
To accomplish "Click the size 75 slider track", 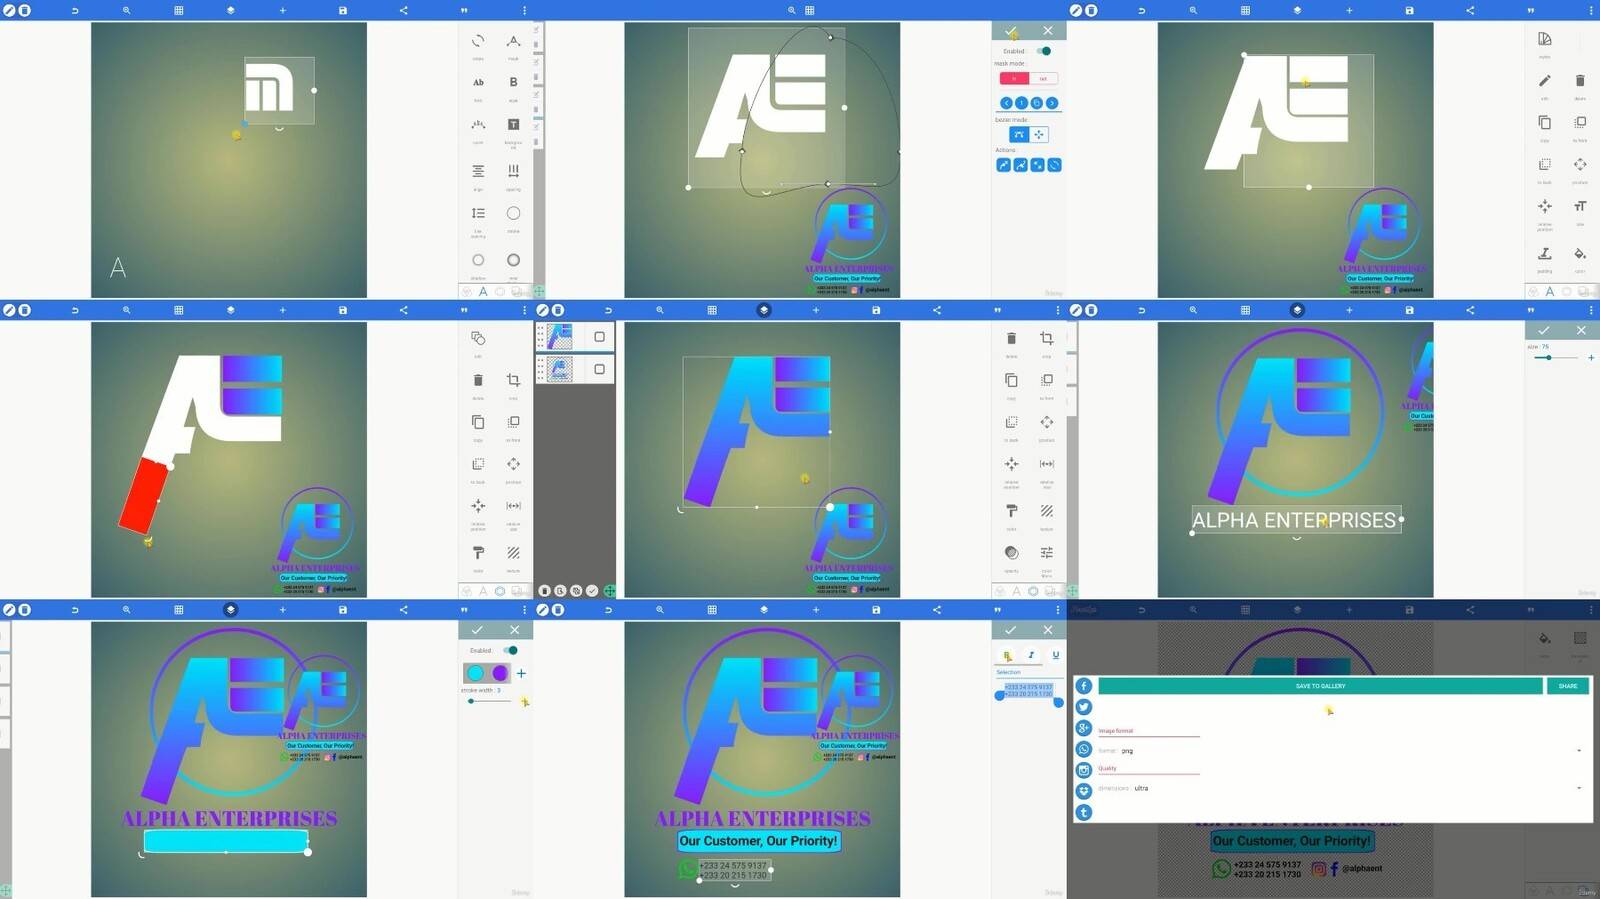I will coord(1554,357).
